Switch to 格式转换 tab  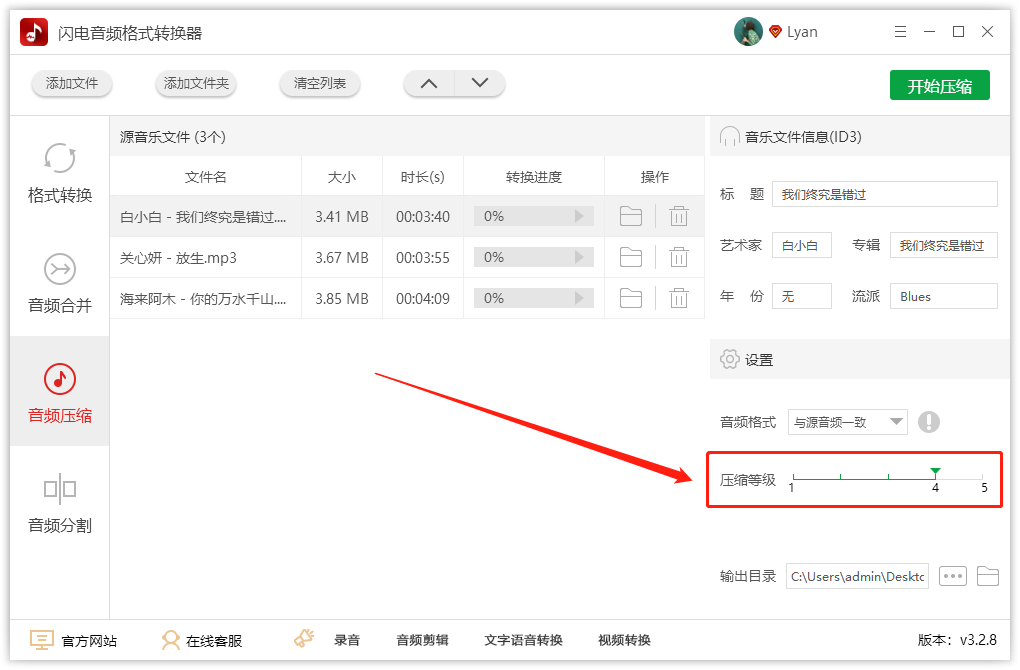(60, 173)
